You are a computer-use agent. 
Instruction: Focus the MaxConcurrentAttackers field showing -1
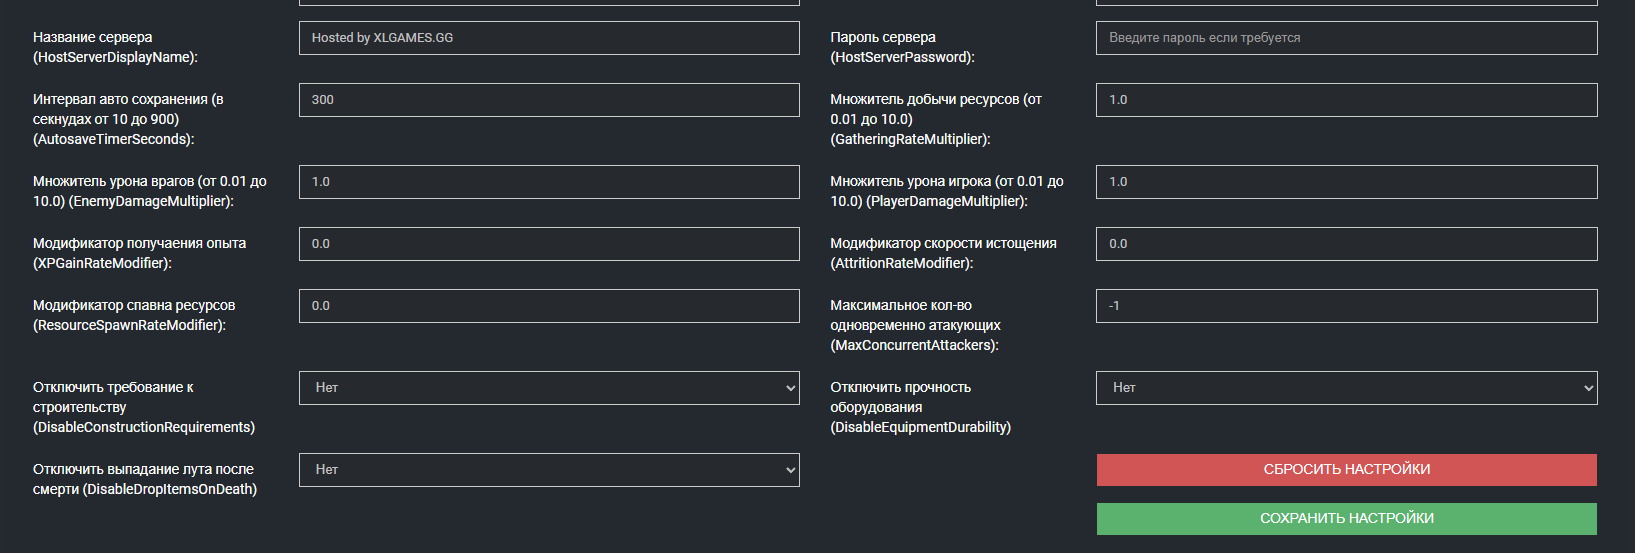pos(1346,306)
